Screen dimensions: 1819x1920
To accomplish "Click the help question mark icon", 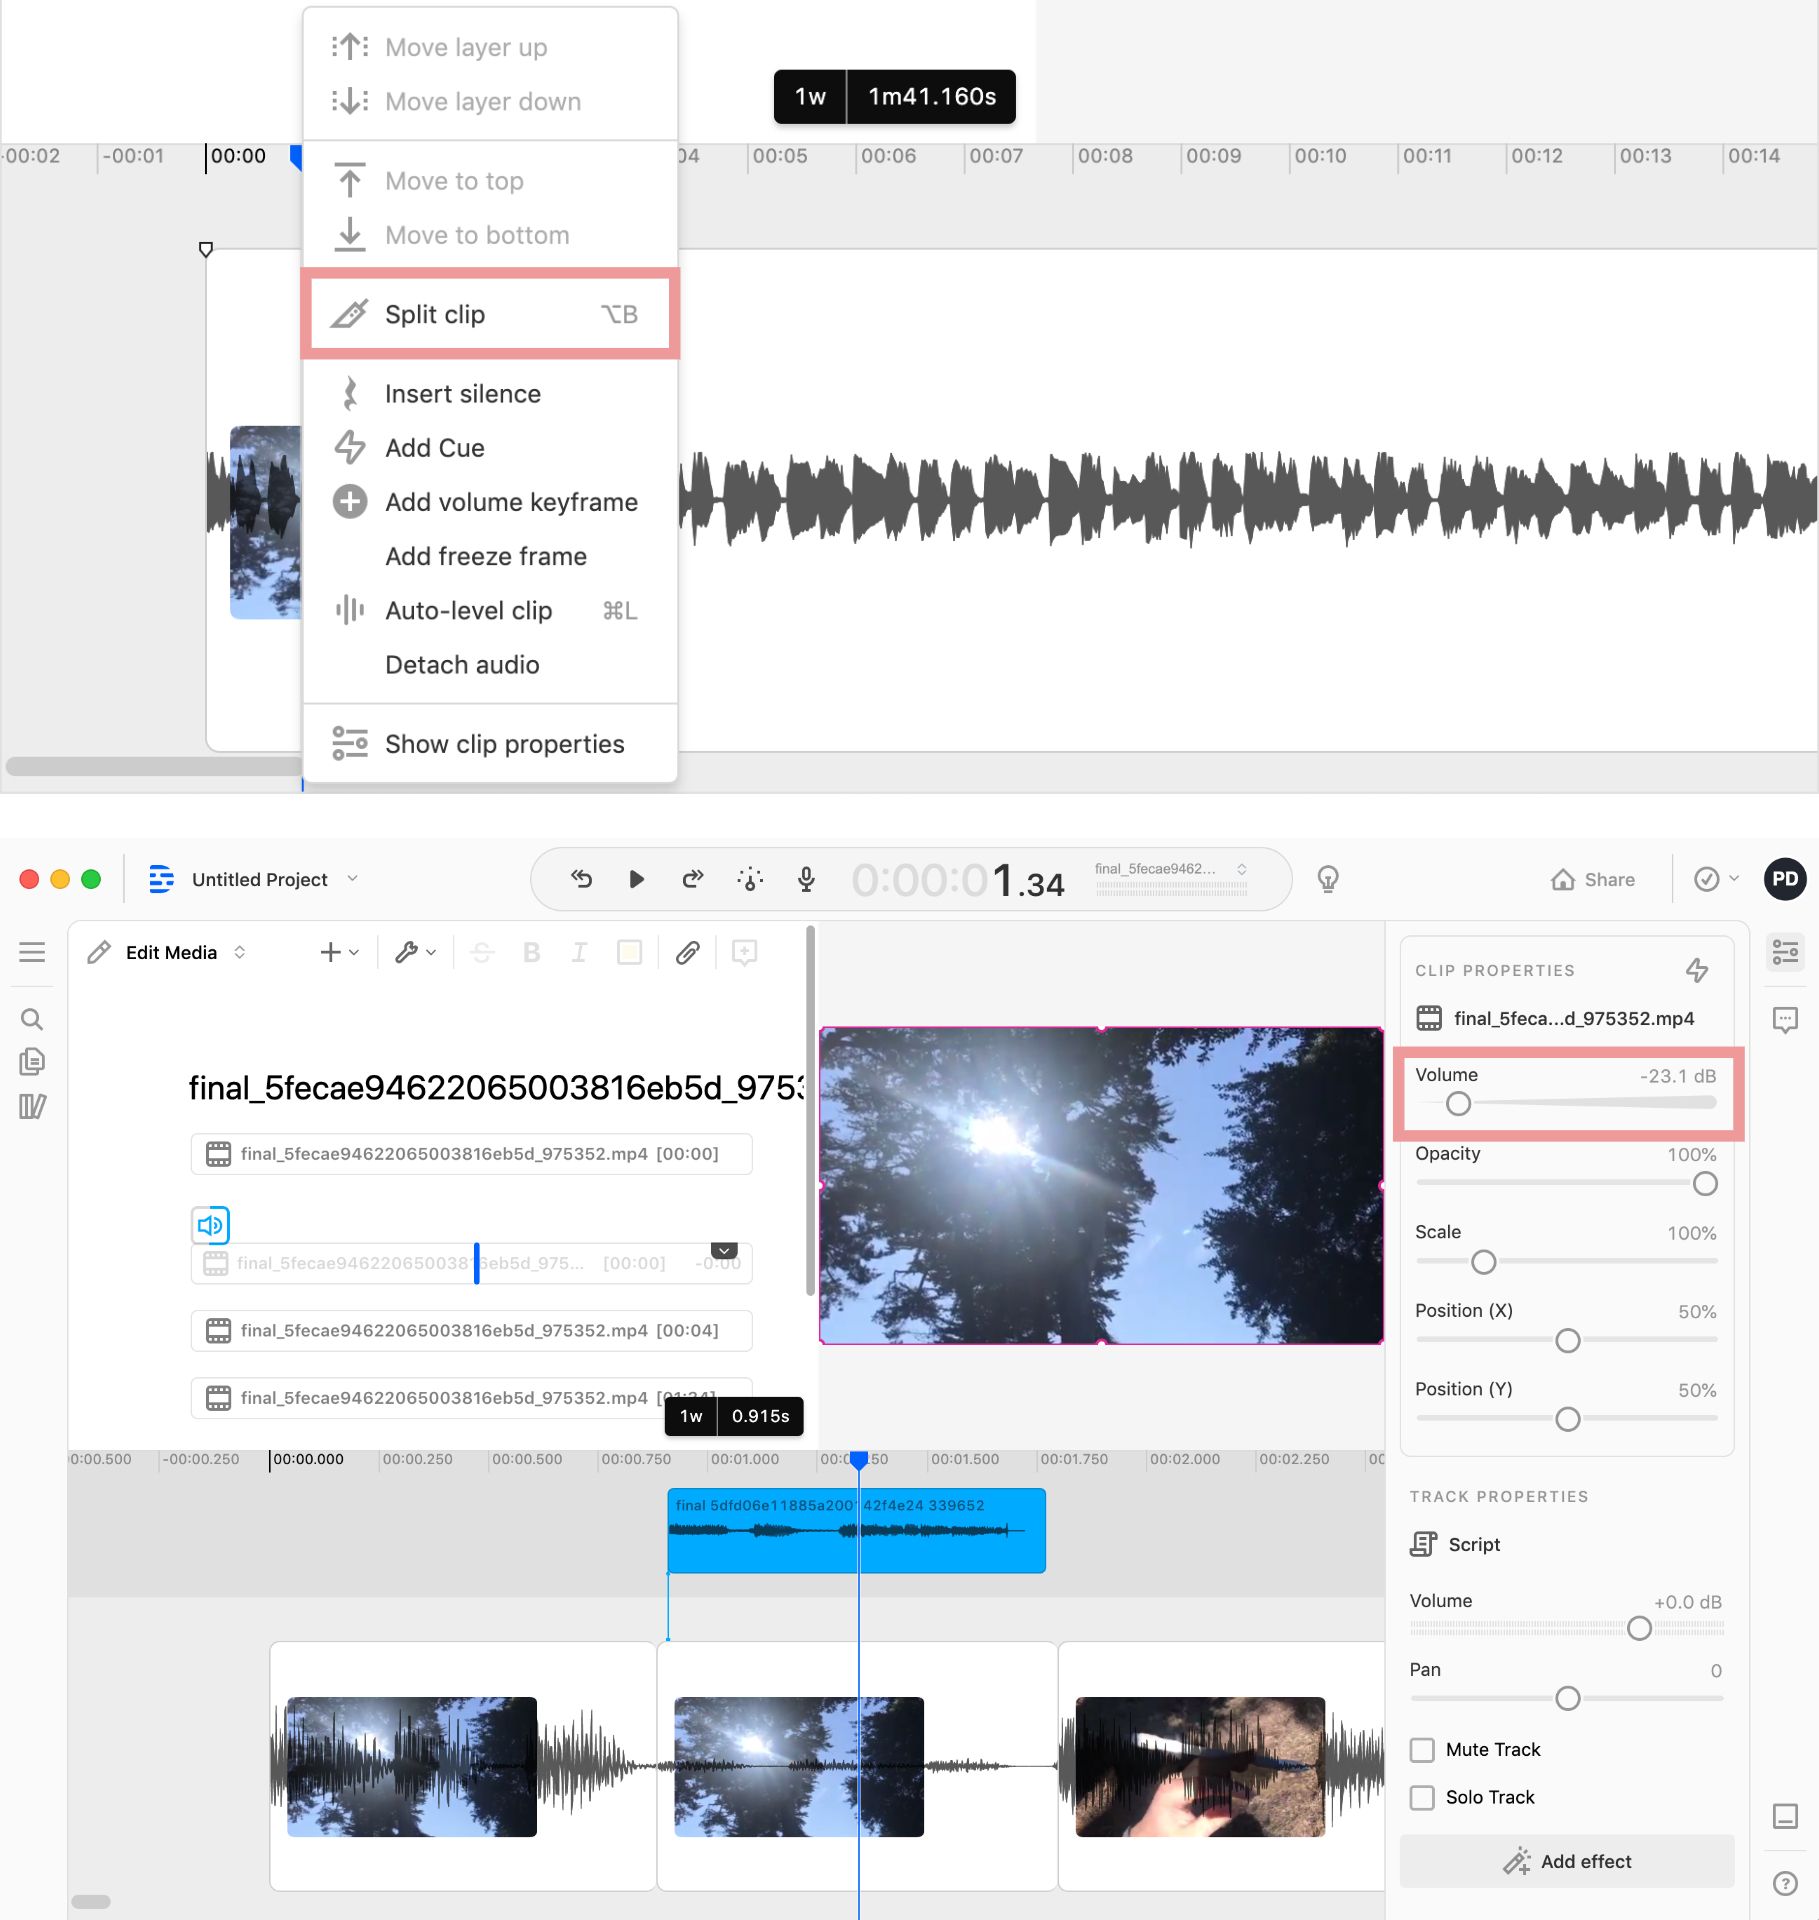I will (x=1785, y=1883).
